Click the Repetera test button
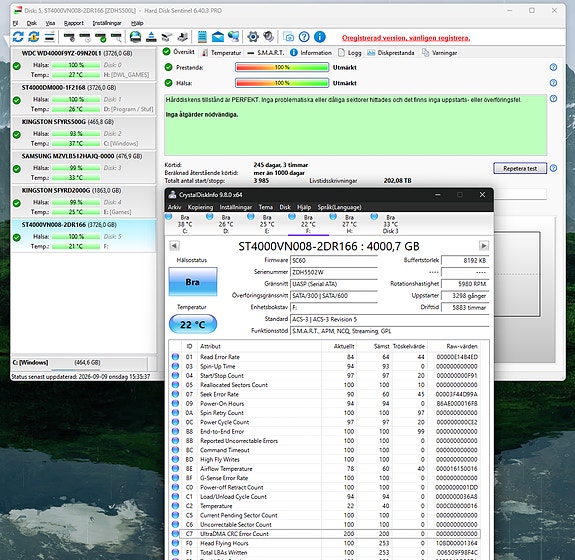Screen dimensions: 575x560 click(x=520, y=168)
